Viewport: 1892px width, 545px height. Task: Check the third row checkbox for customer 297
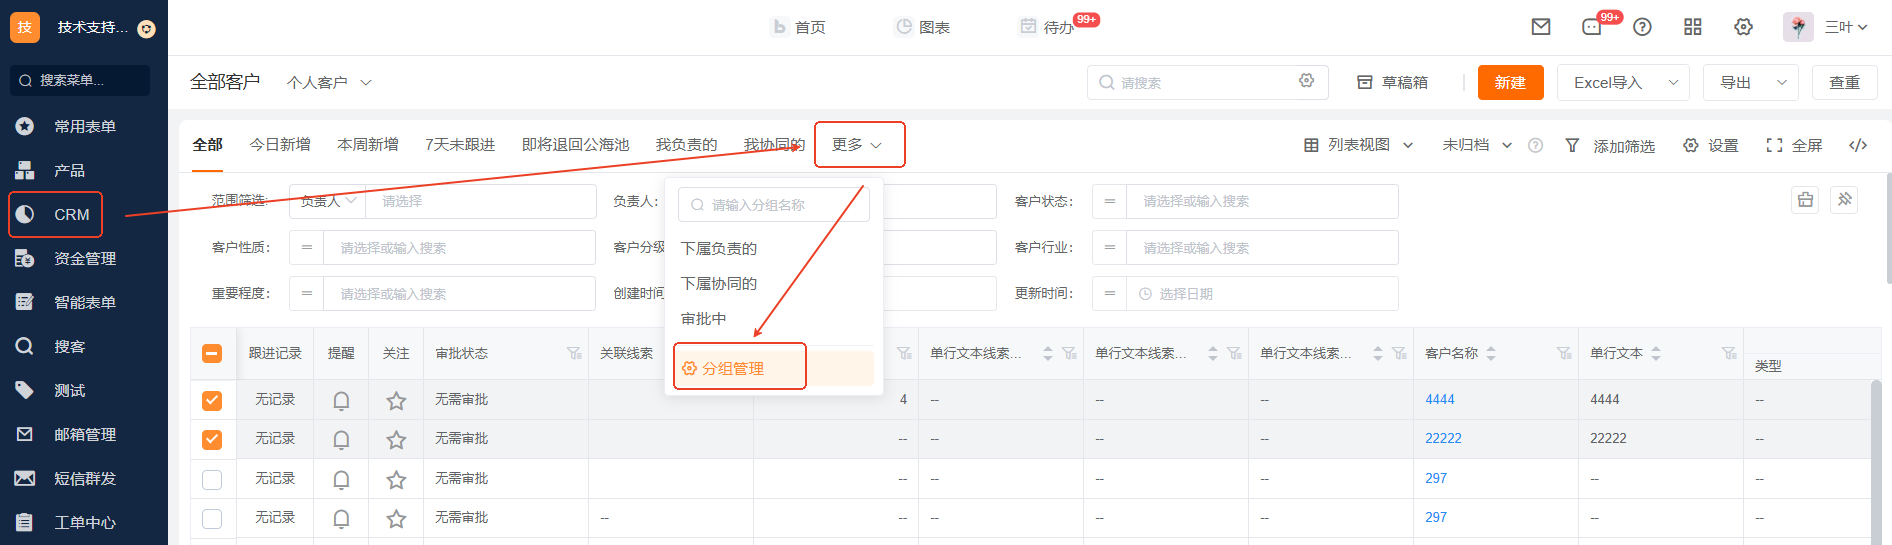point(212,479)
